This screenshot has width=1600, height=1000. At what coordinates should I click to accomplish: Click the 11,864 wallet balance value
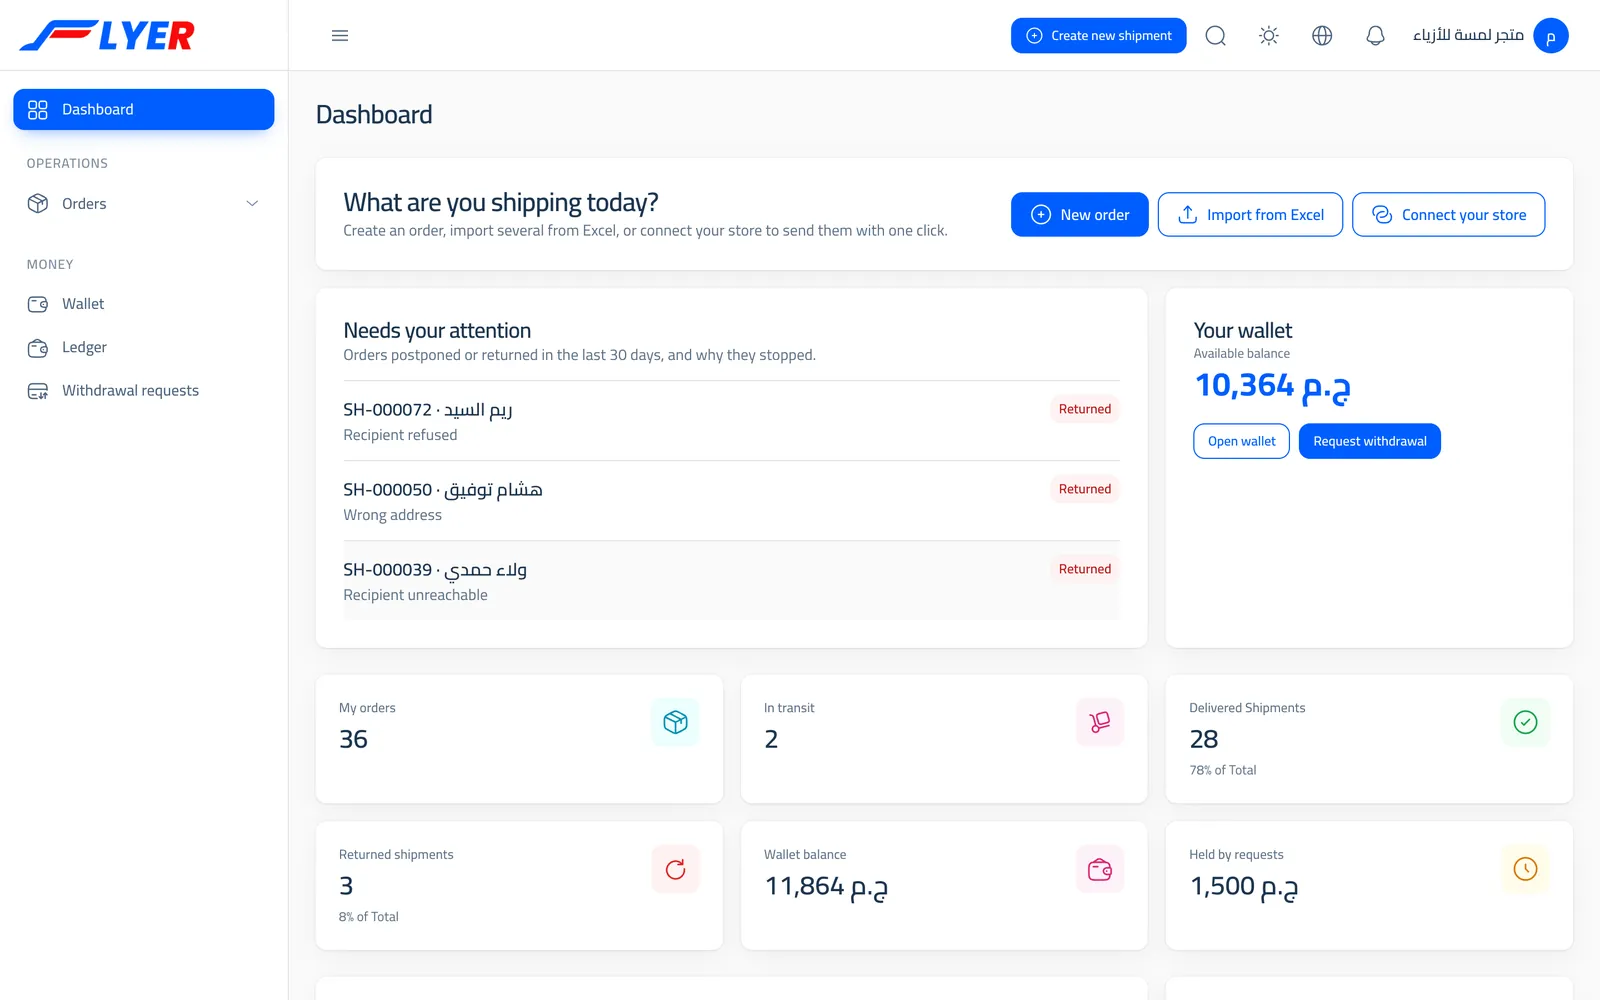(826, 887)
